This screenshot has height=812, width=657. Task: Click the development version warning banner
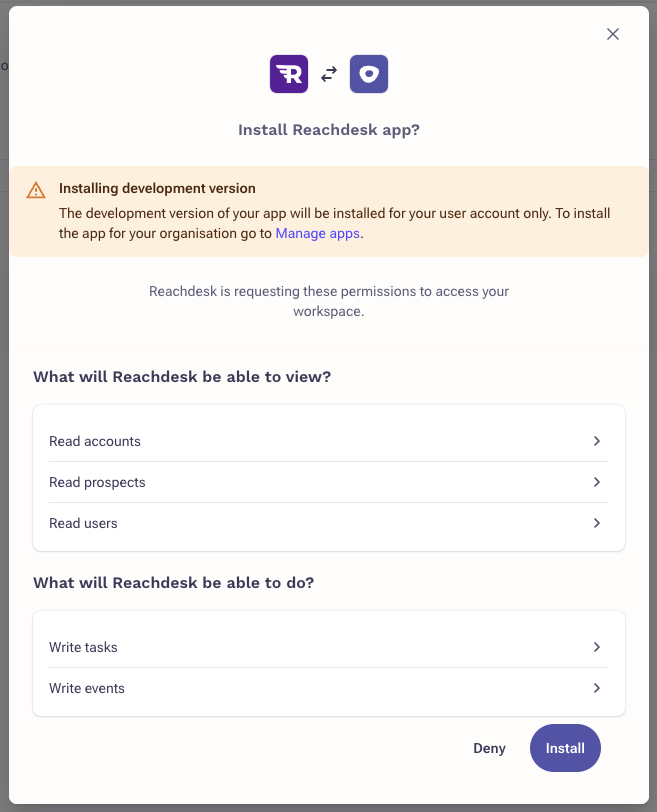328,209
